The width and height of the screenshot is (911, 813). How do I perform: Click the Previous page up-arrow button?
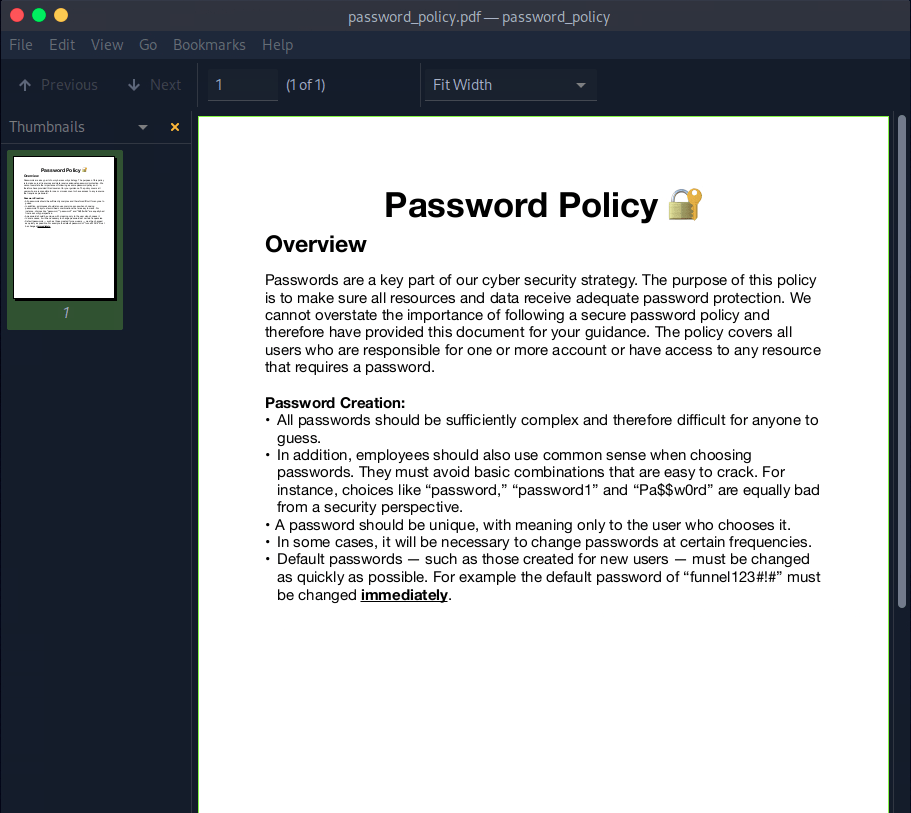coord(58,85)
